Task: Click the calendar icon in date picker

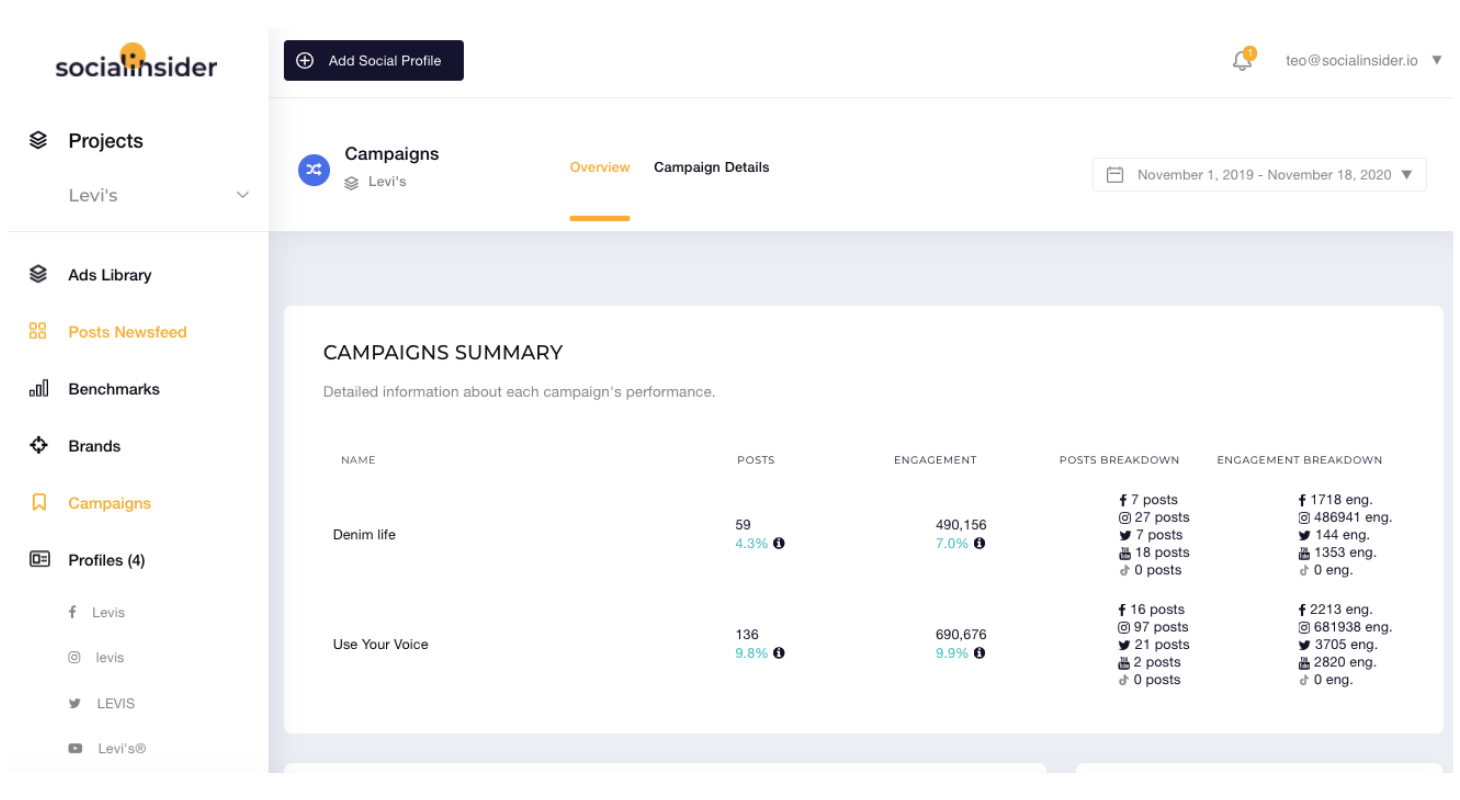Action: [1115, 174]
